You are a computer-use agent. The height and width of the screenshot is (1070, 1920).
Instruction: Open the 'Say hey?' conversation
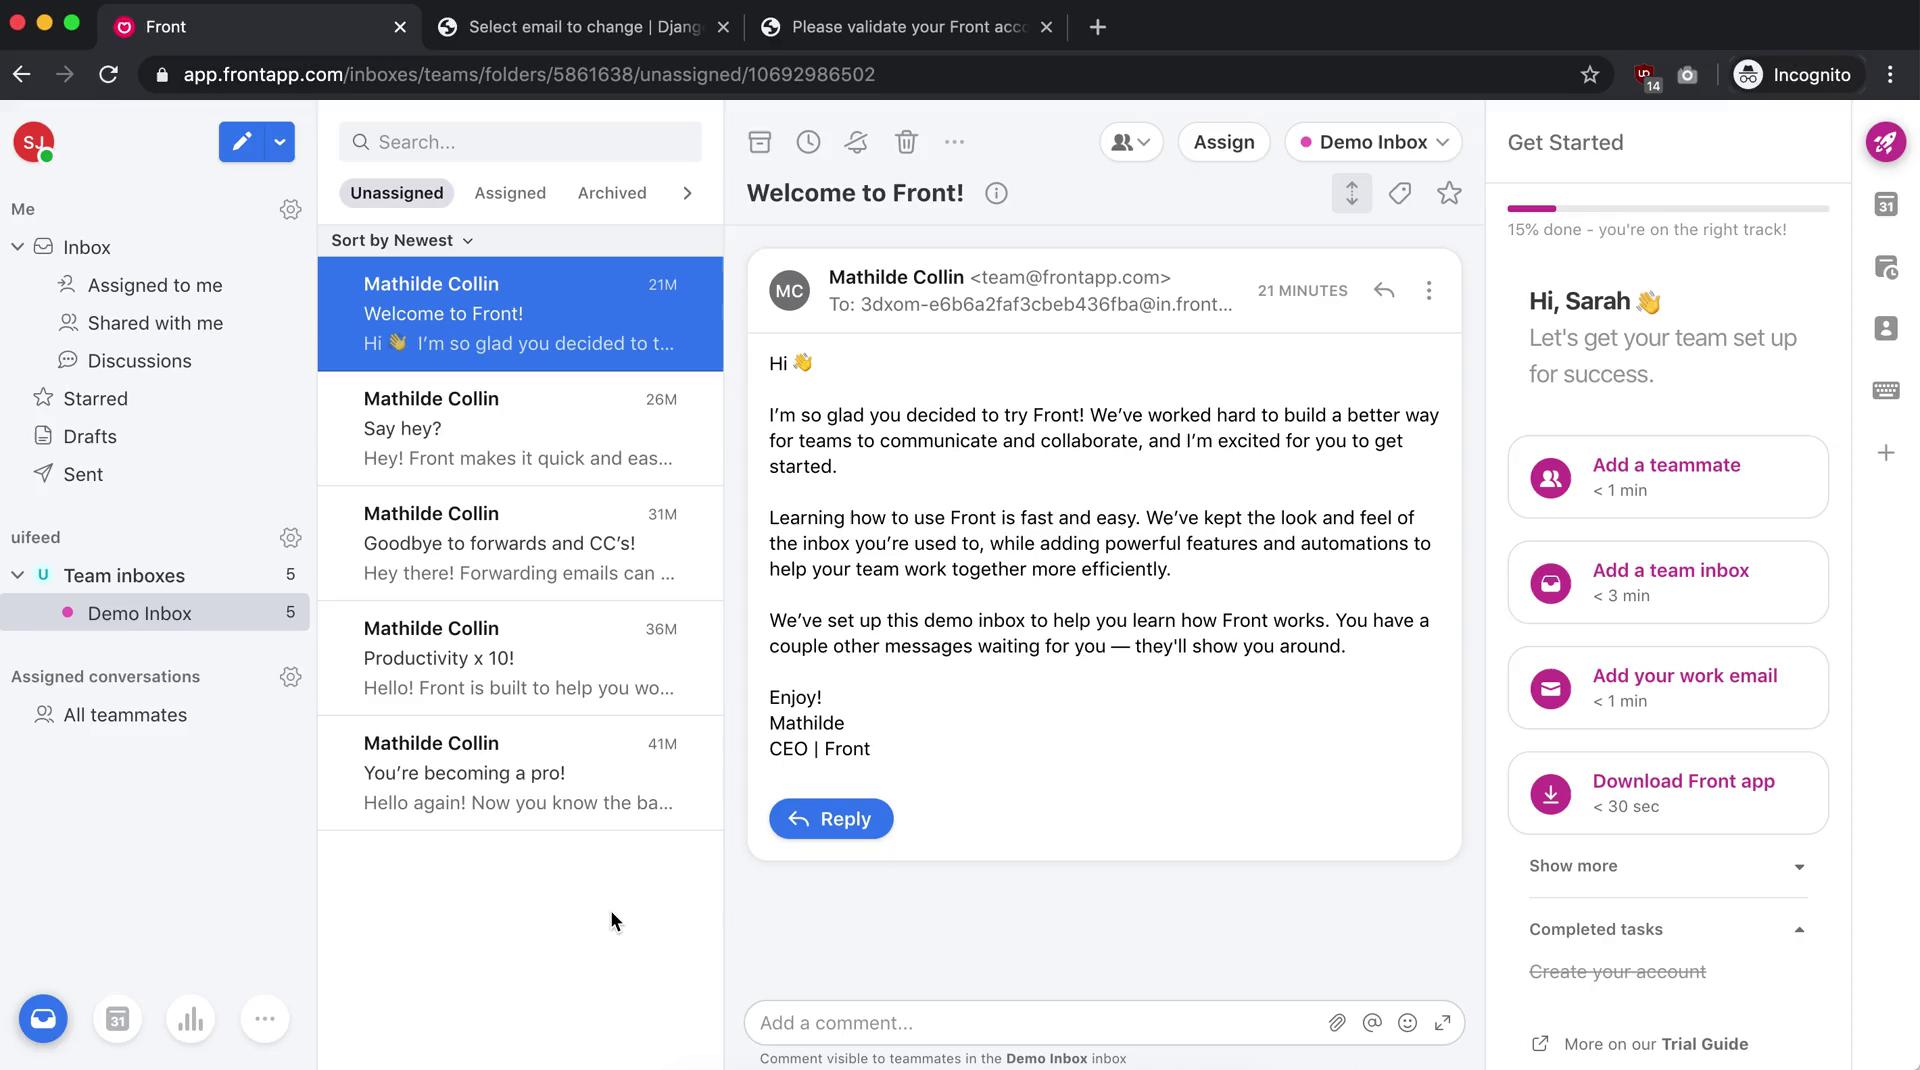(520, 429)
